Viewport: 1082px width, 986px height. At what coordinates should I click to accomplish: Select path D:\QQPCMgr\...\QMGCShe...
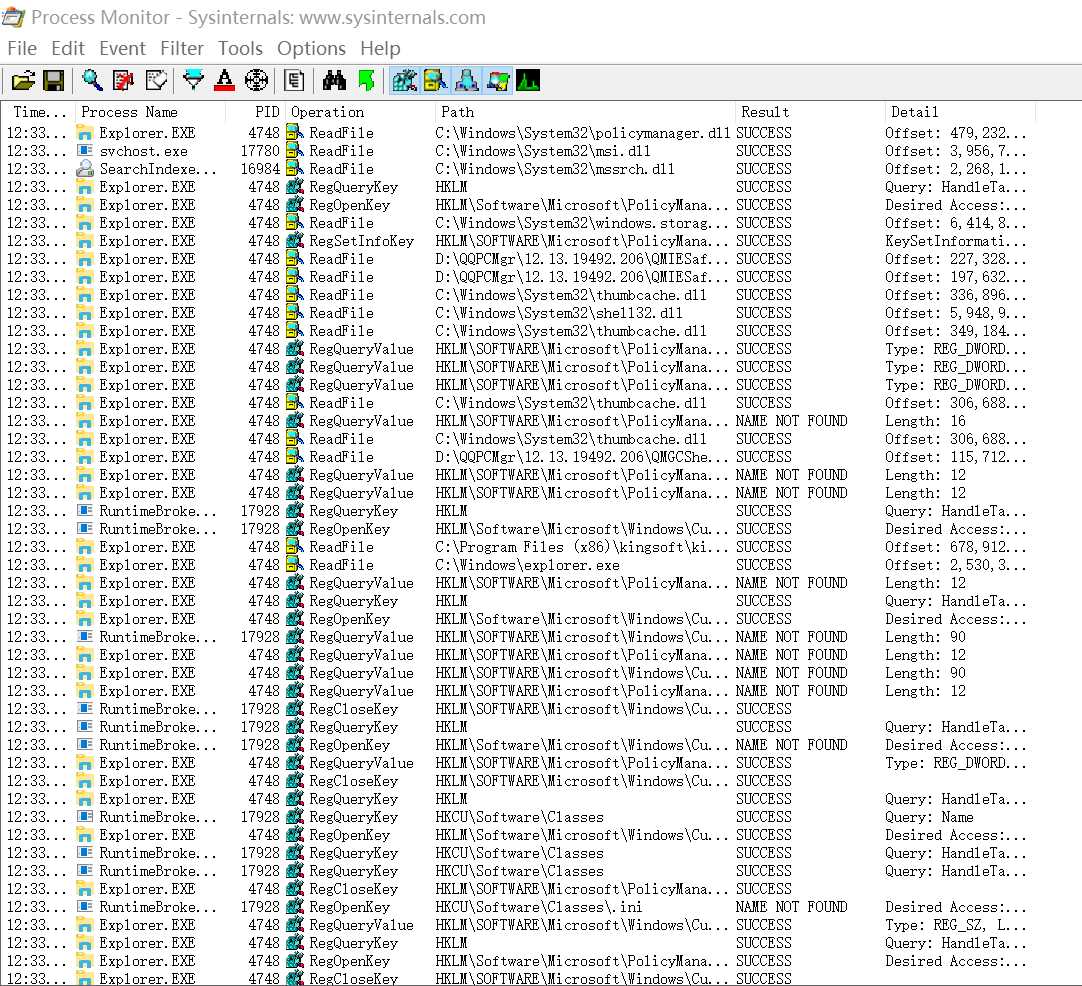coord(582,457)
